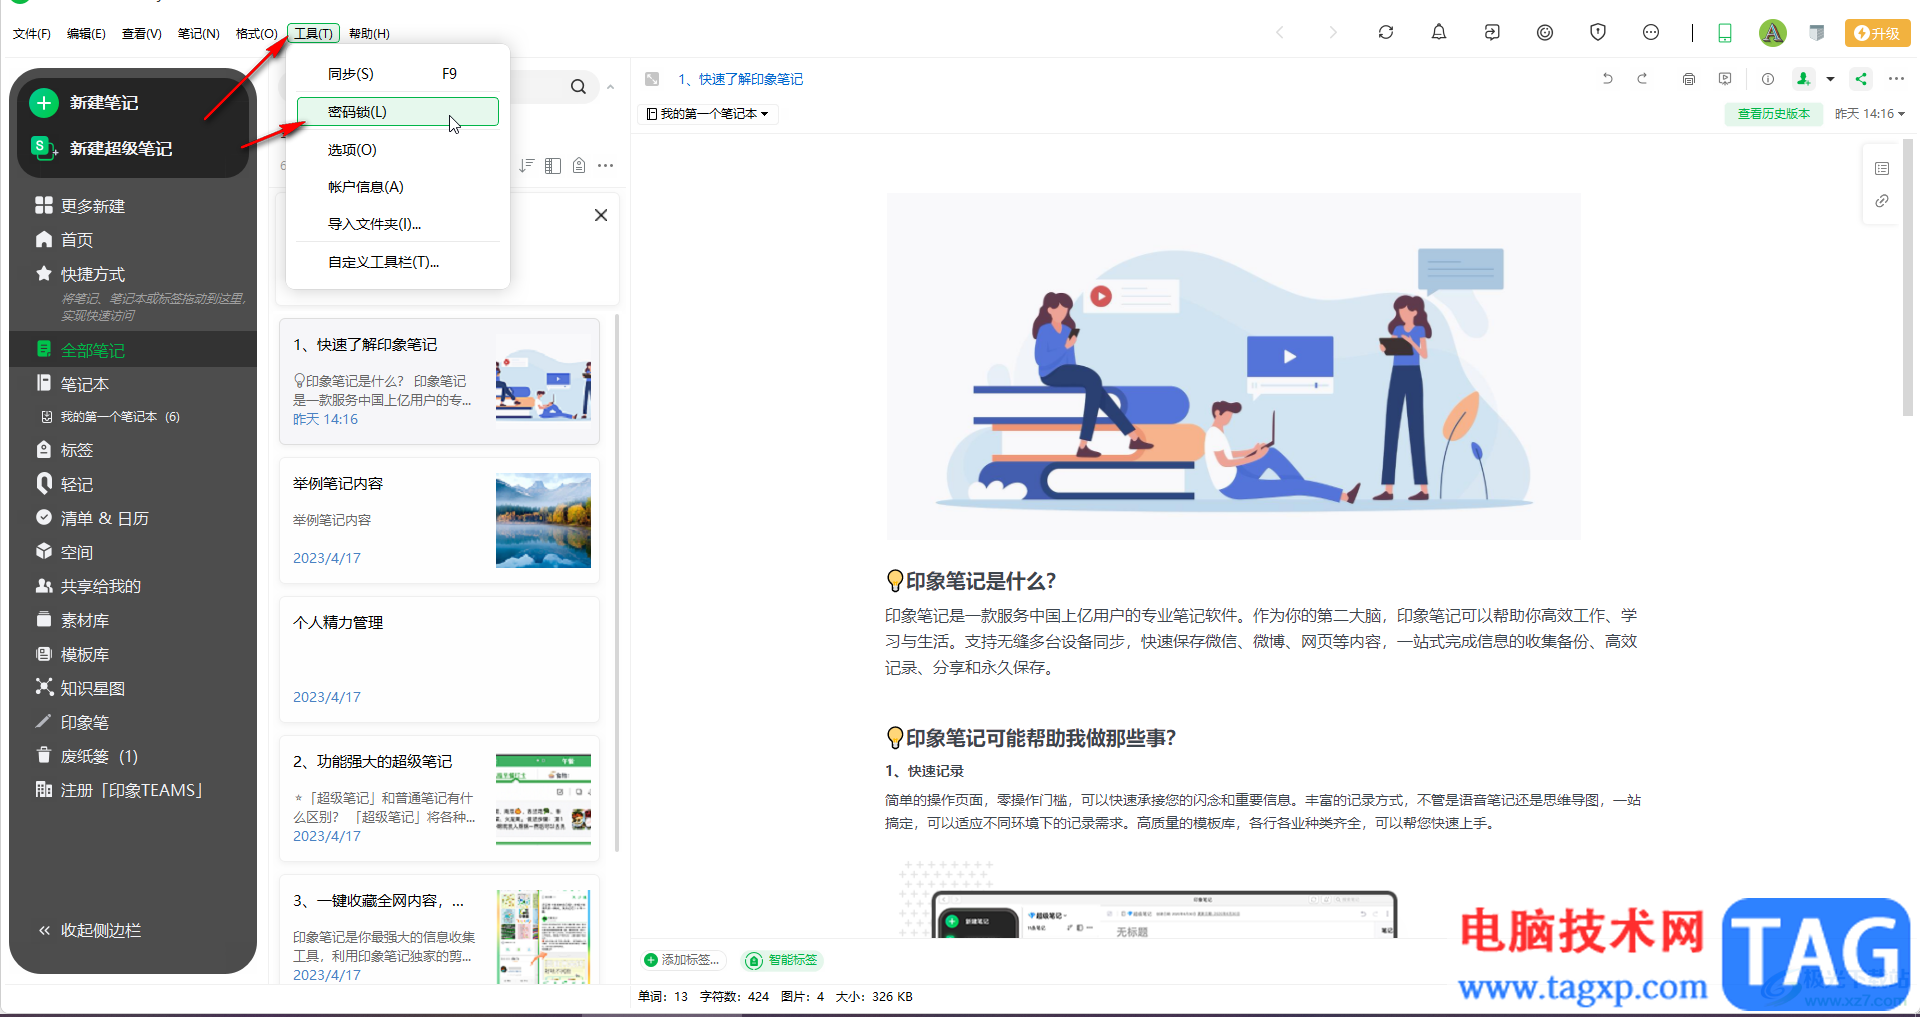The width and height of the screenshot is (1920, 1017).
Task: Click the circular target icon in the top bar
Action: coord(1545,32)
